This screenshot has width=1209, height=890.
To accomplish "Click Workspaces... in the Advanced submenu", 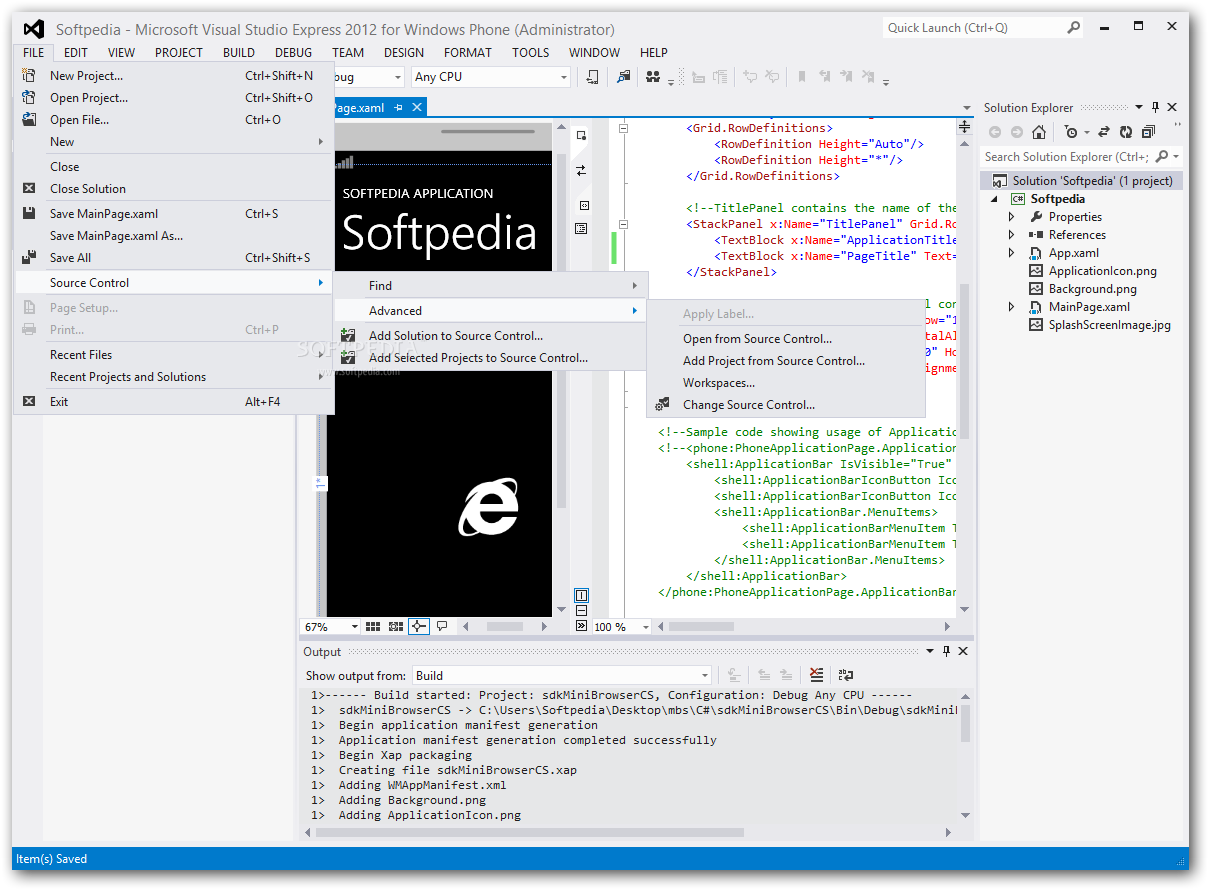I will point(786,383).
